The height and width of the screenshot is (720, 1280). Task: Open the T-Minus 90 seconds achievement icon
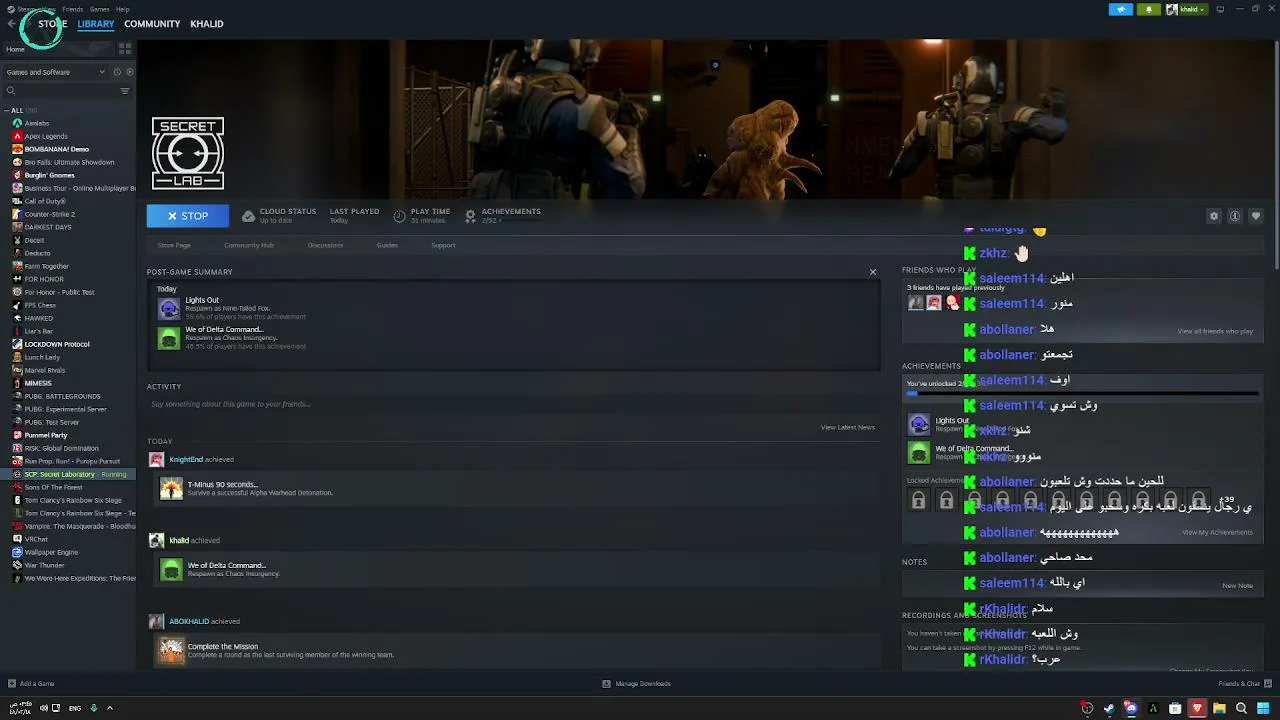click(172, 489)
